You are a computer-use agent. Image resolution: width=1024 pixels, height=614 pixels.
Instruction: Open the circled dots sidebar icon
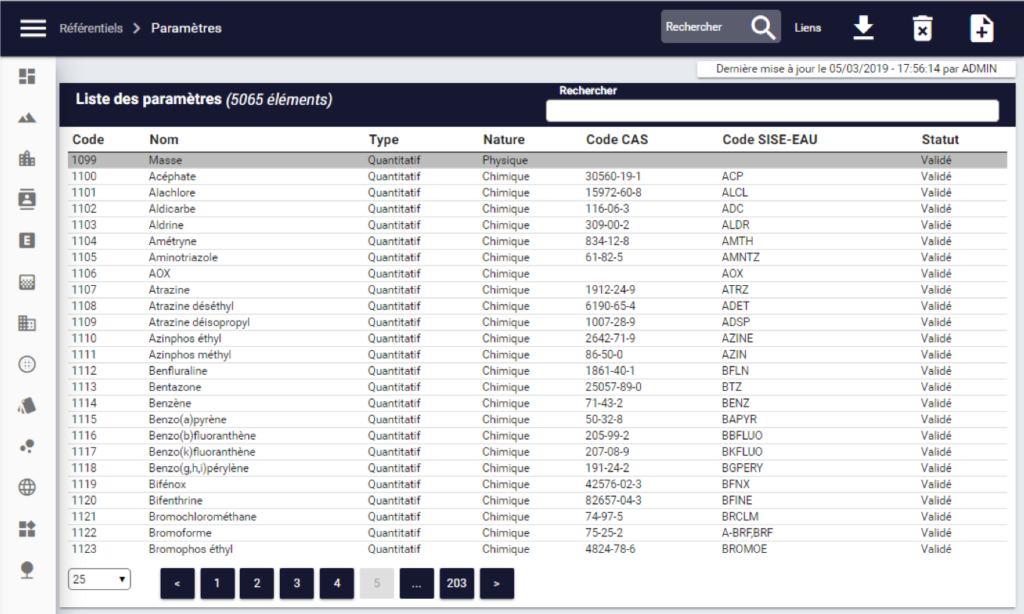pos(27,364)
